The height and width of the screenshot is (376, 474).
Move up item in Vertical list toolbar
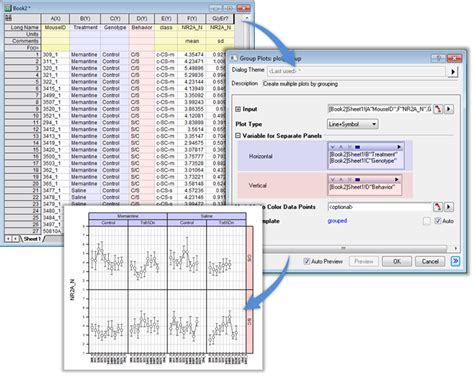point(341,180)
